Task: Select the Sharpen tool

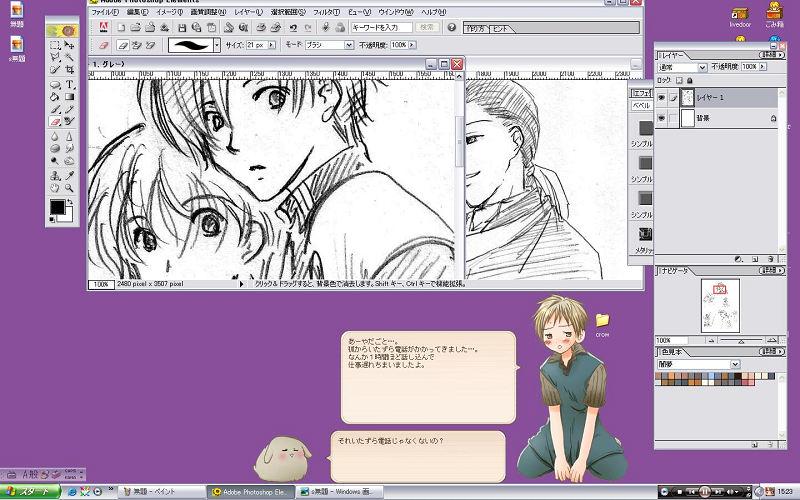Action: [69, 136]
